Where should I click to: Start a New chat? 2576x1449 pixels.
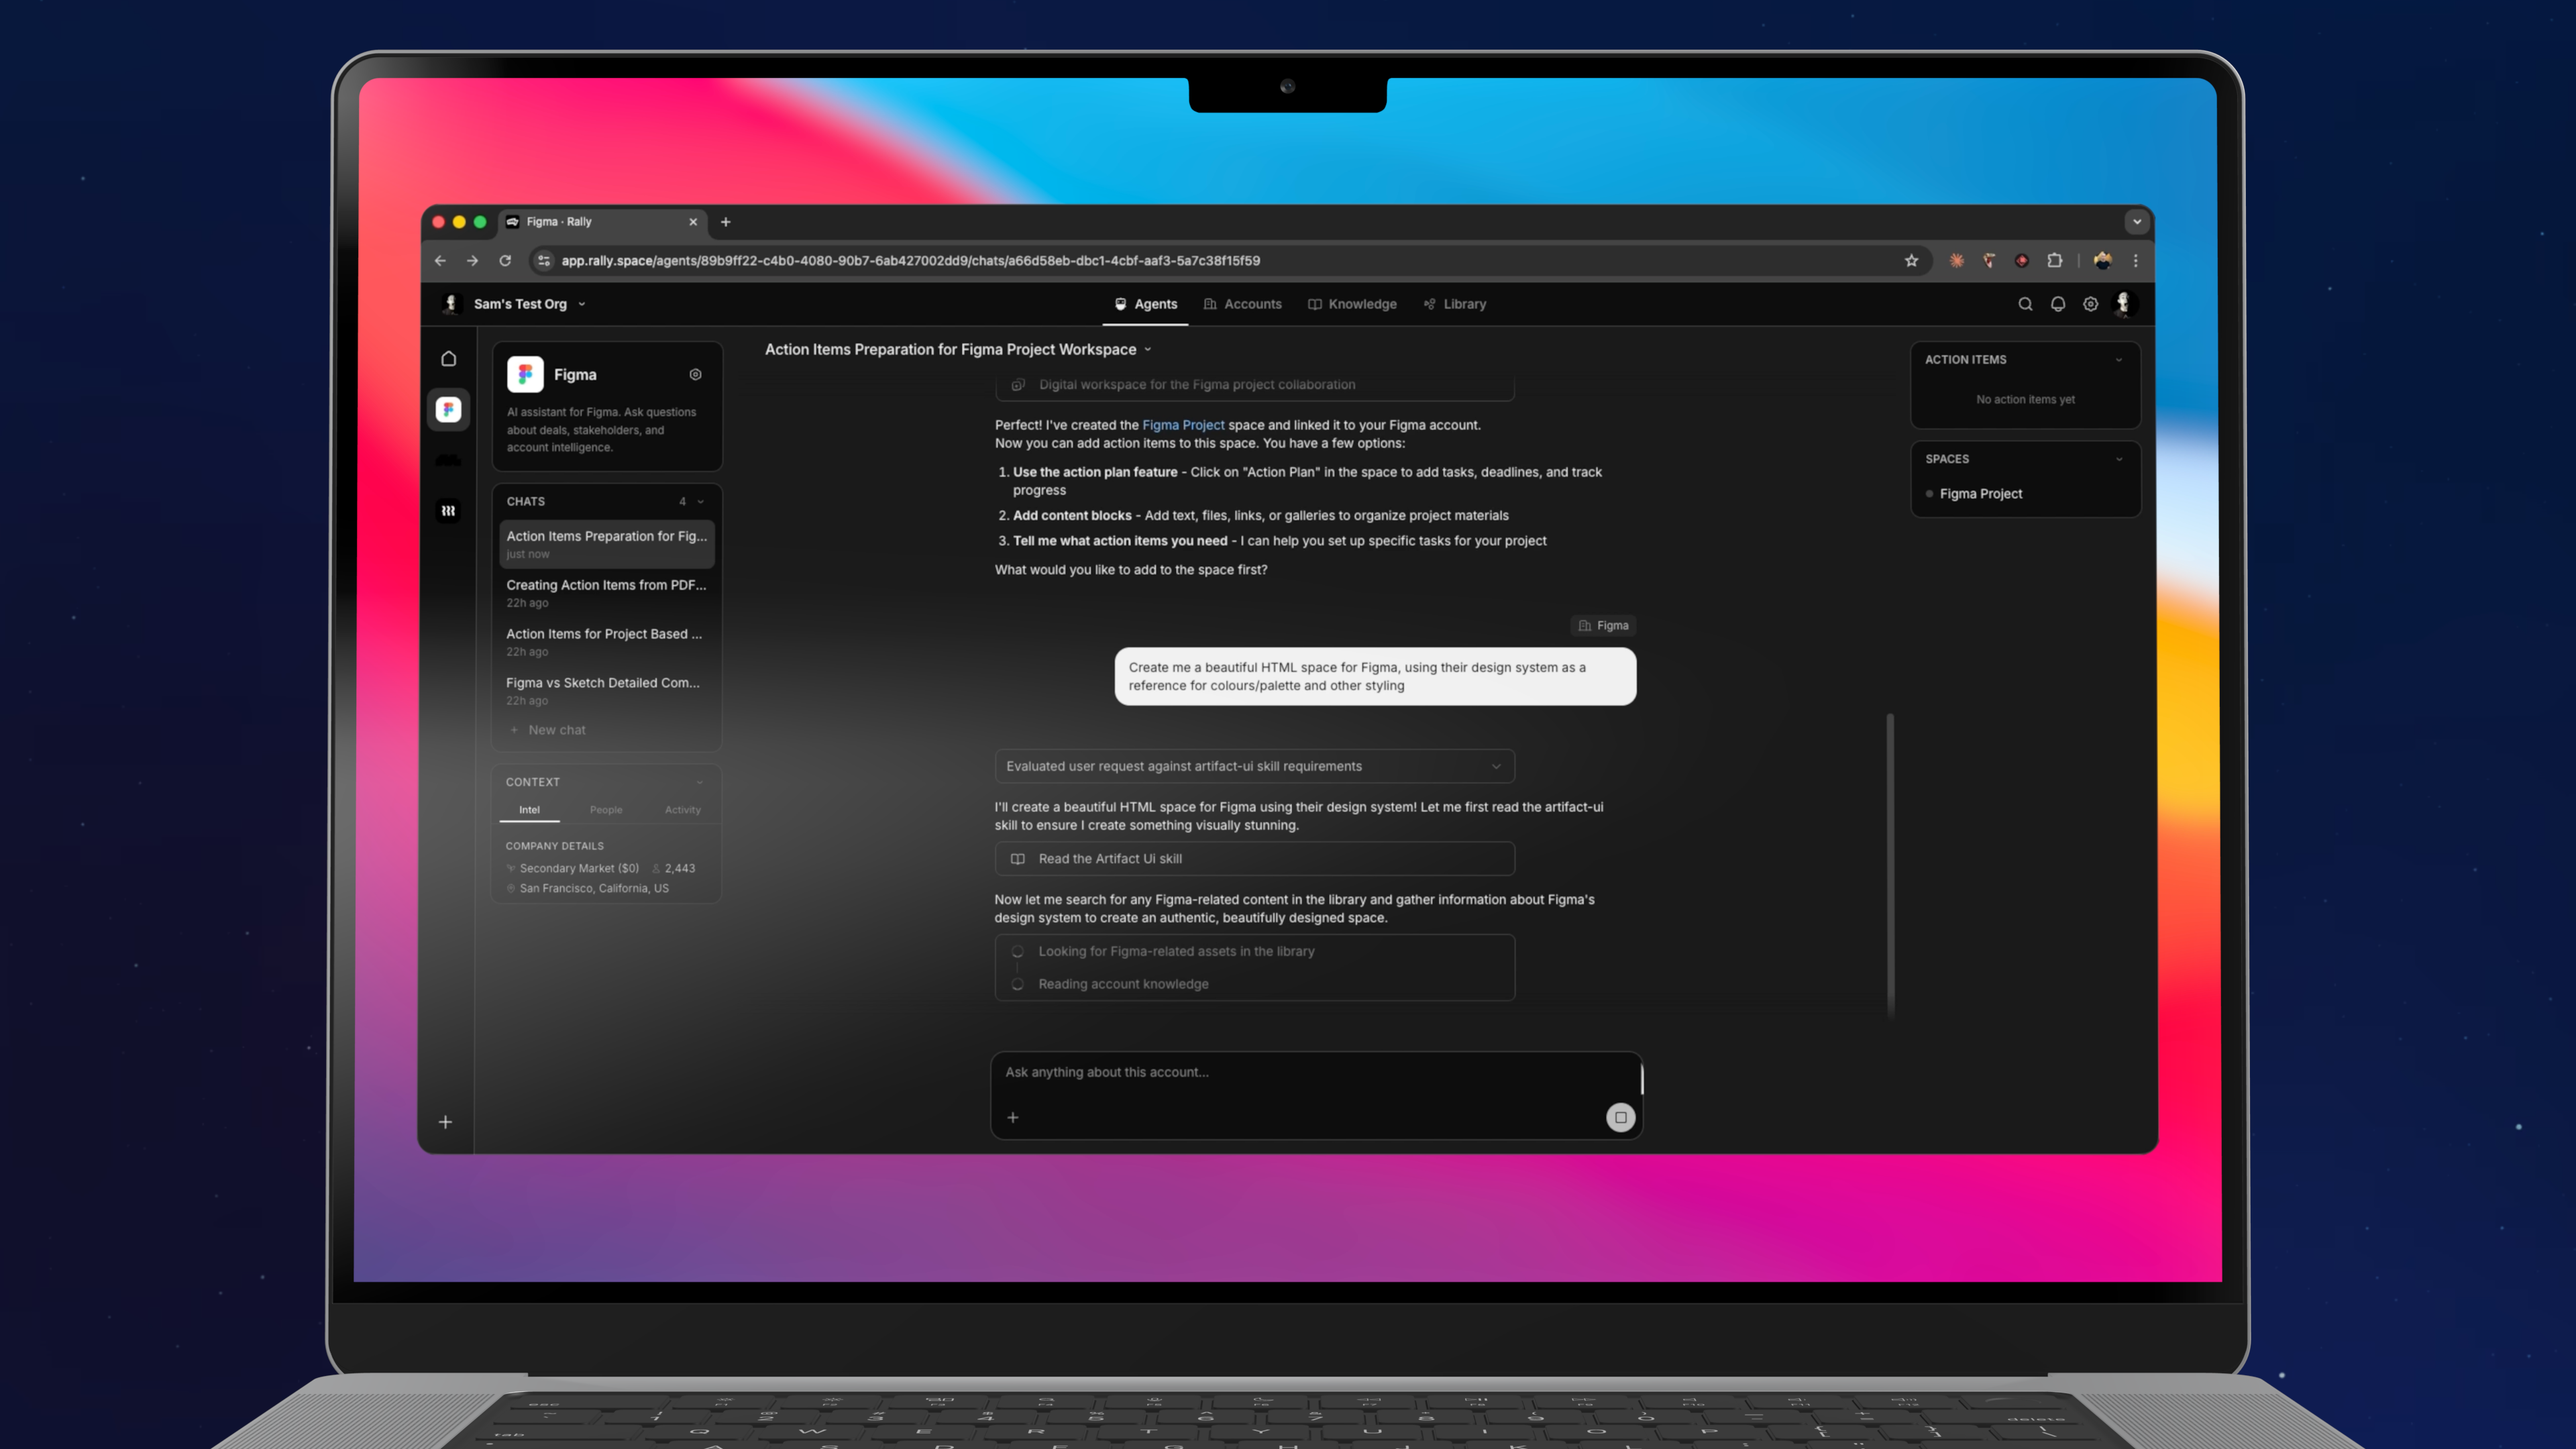556,730
